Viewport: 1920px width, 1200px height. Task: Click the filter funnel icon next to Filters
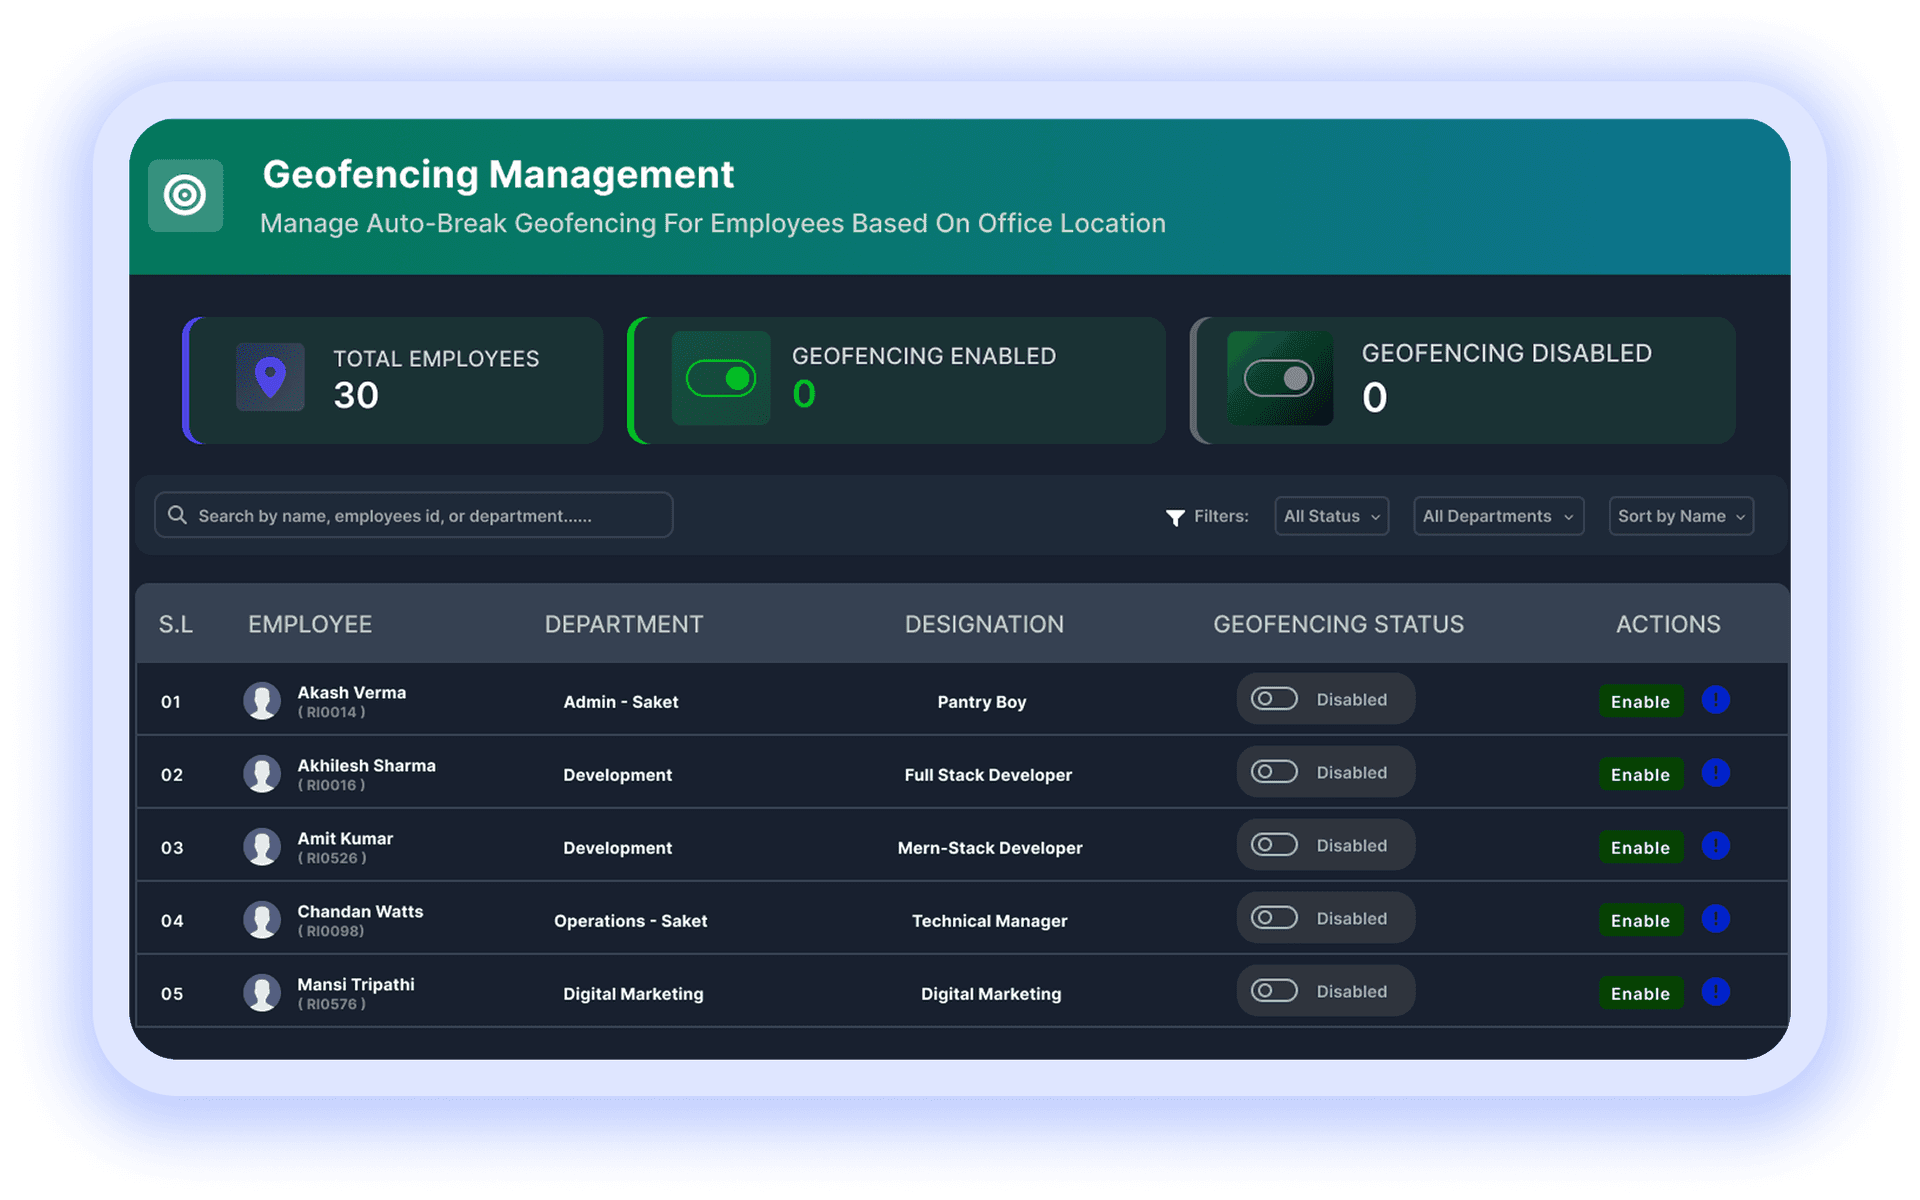coord(1174,516)
